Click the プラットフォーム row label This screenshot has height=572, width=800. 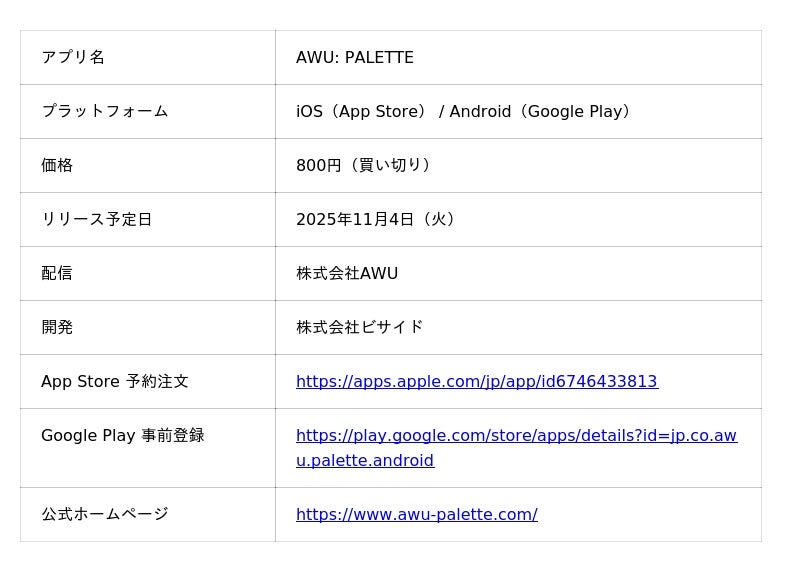104,111
